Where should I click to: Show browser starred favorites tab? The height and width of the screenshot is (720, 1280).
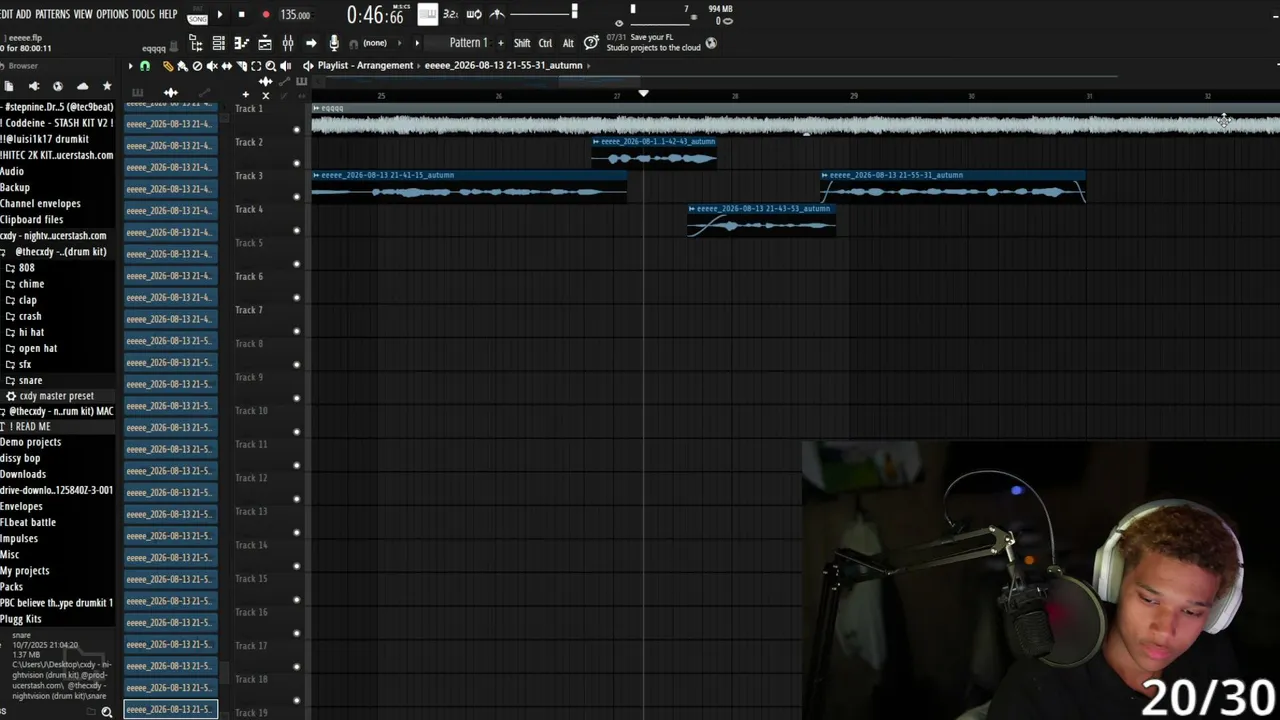click(107, 86)
